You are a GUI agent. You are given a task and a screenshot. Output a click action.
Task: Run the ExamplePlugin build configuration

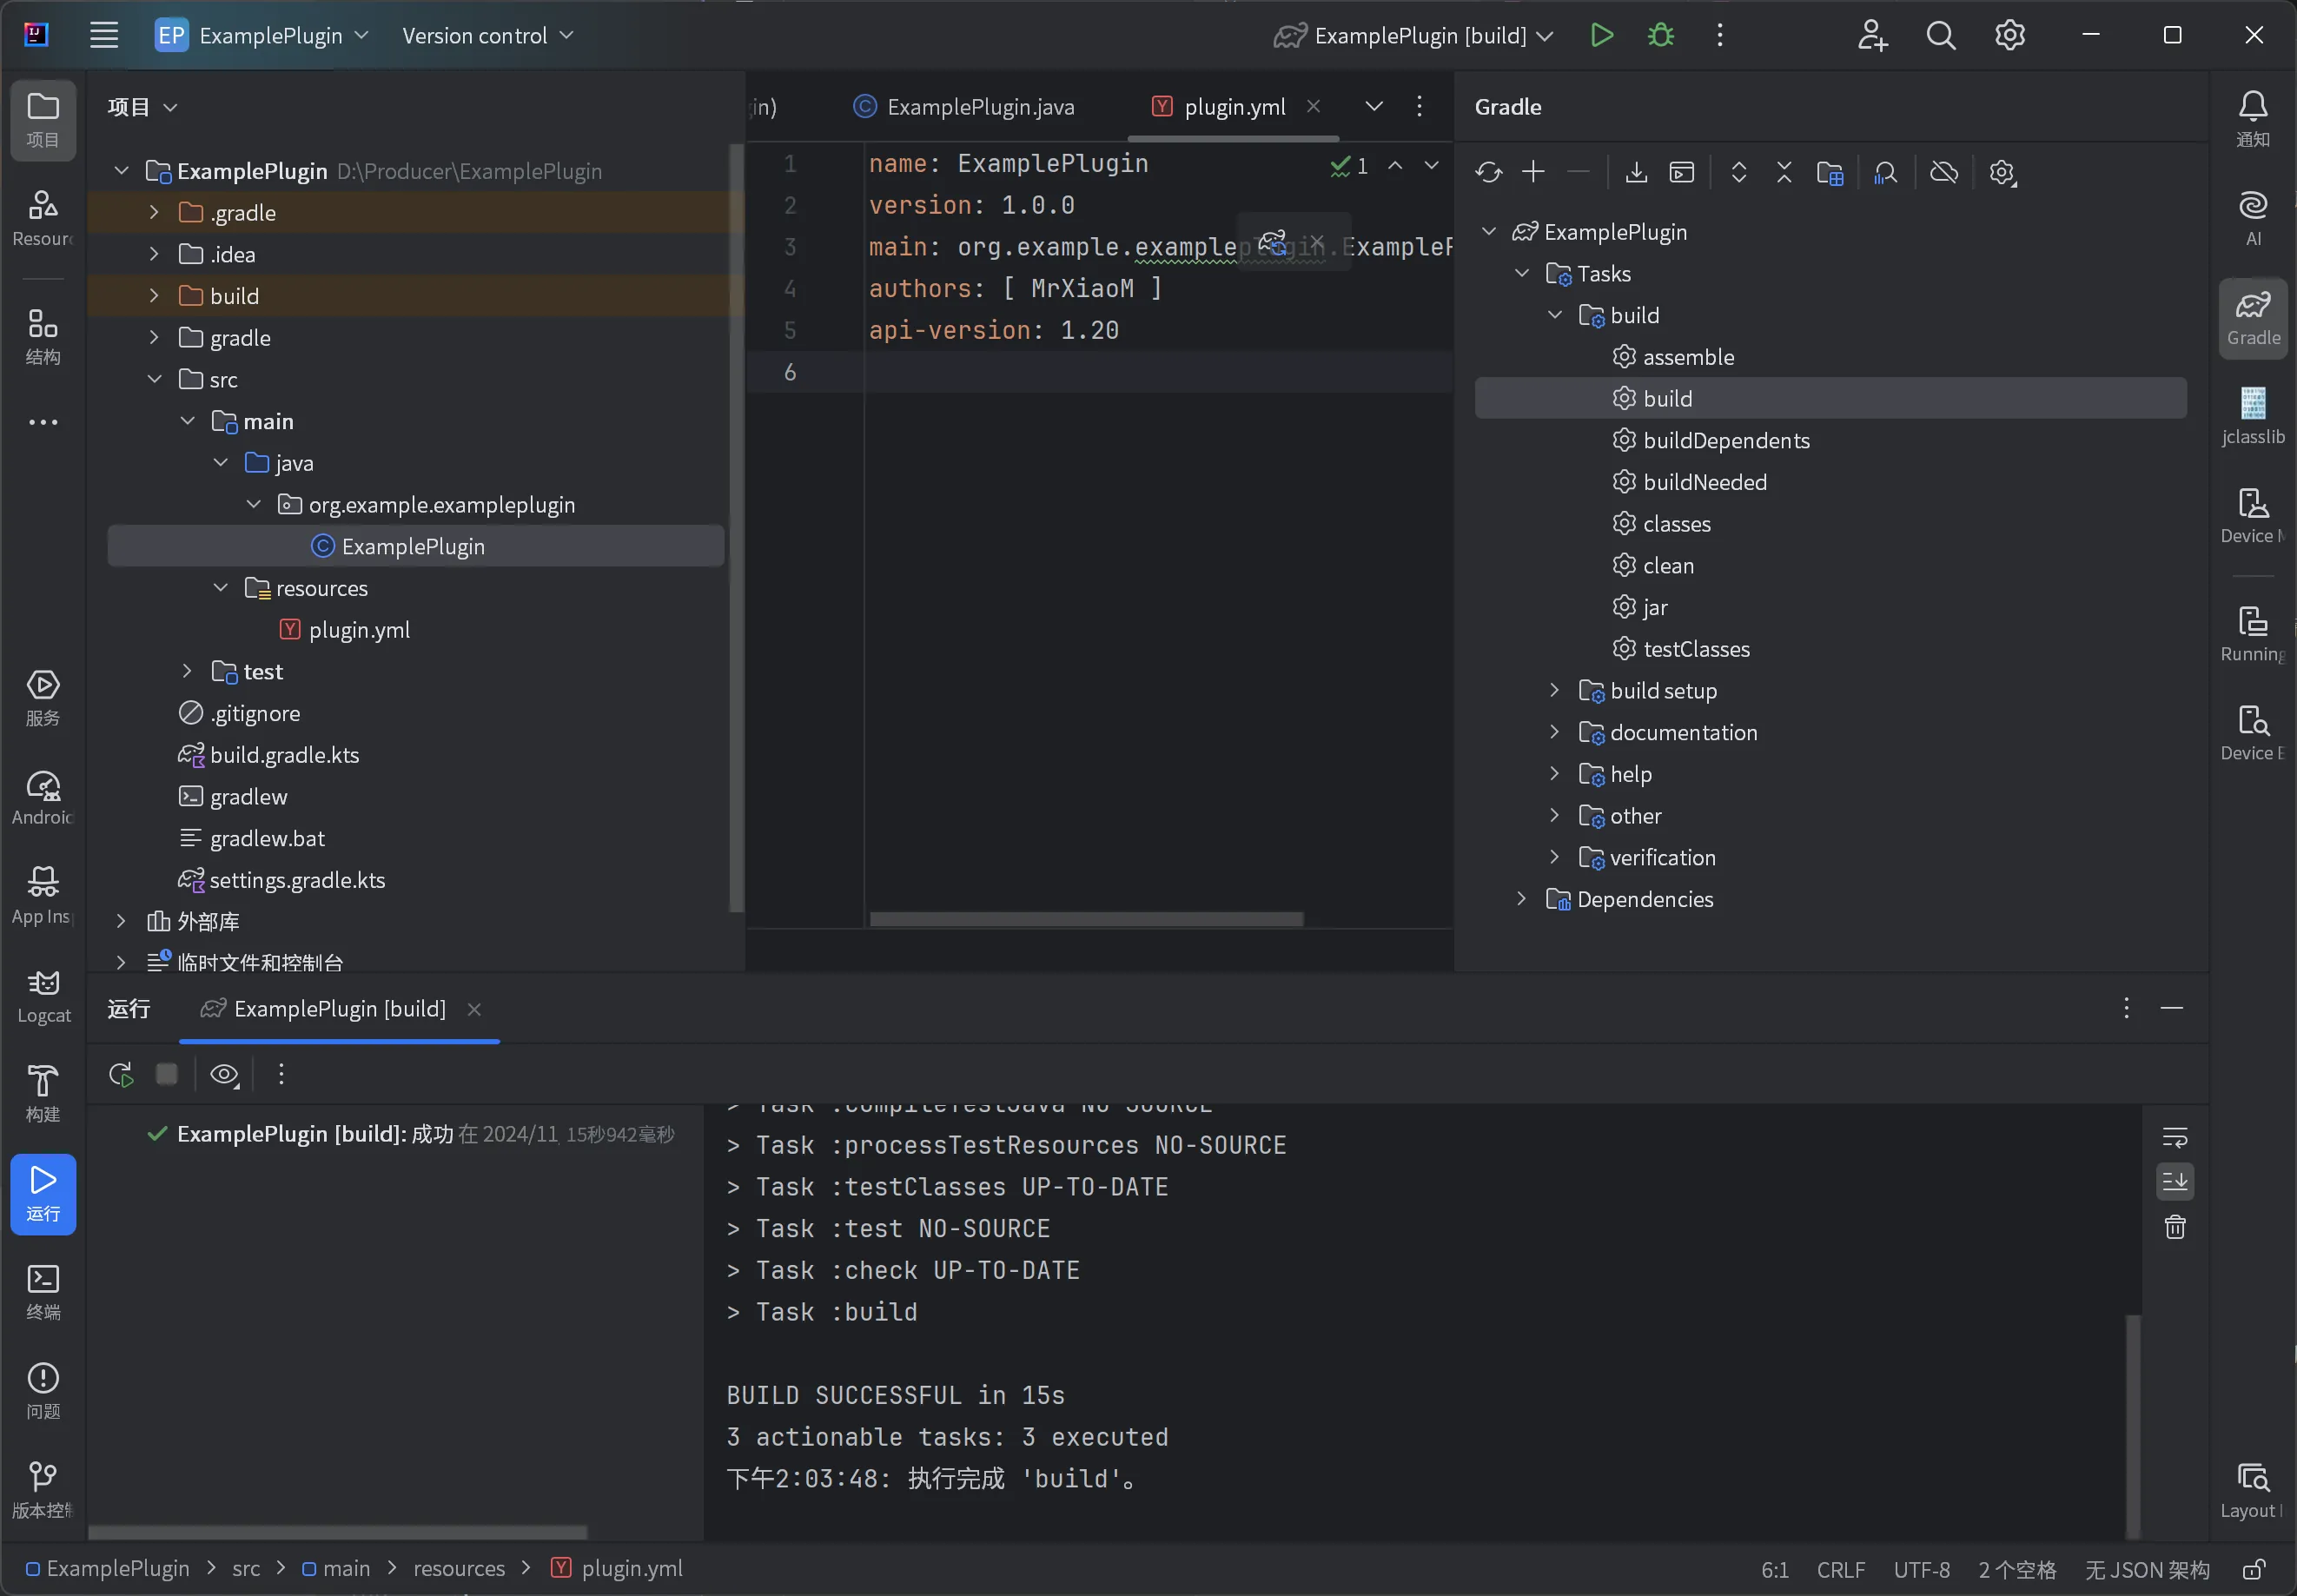(x=1601, y=35)
